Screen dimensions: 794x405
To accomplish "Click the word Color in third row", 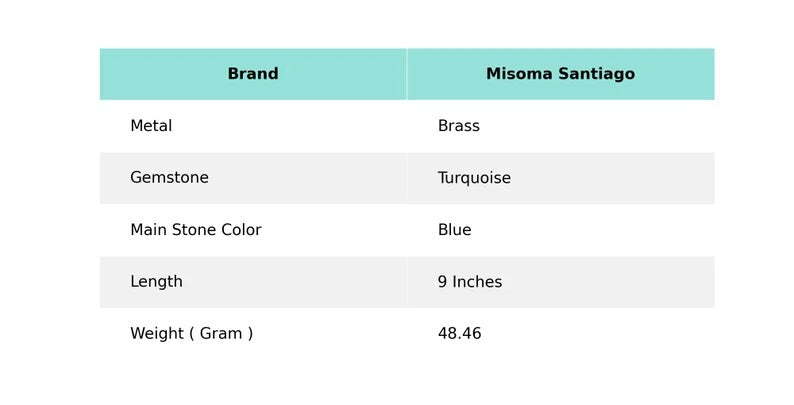I will (x=241, y=230).
